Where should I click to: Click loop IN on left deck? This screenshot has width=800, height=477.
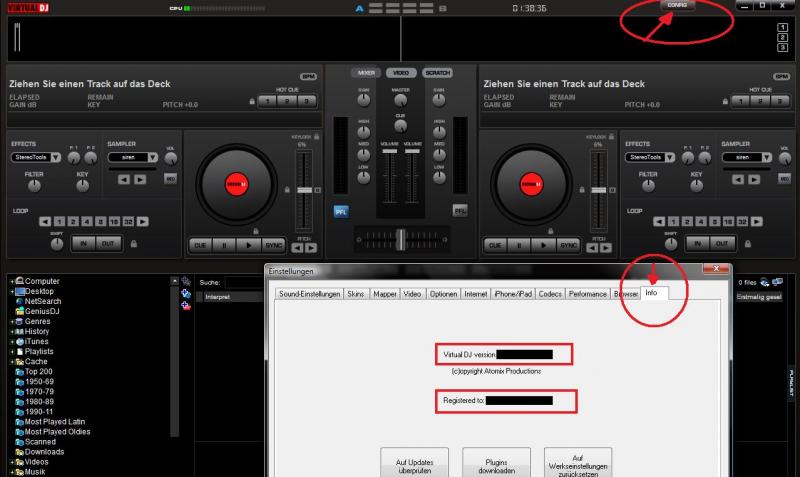[84, 244]
